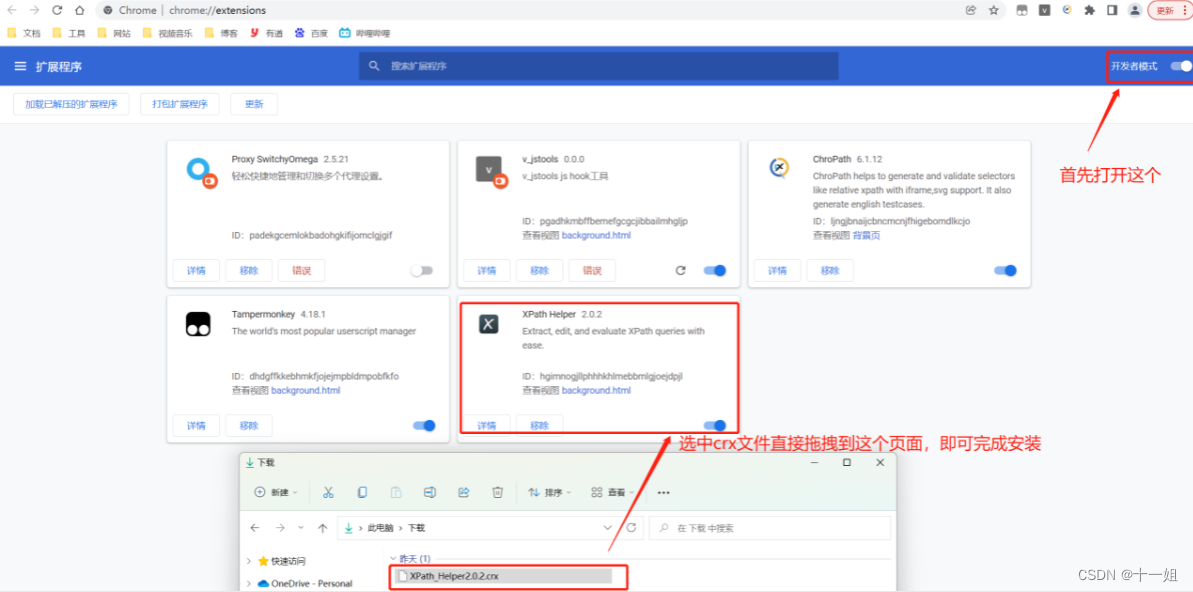Reload the v_jstools extension

(681, 270)
